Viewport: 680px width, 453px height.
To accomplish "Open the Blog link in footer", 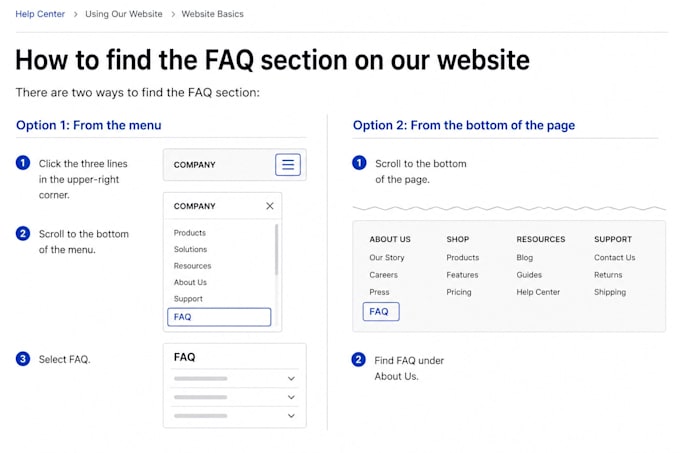I will pos(524,257).
